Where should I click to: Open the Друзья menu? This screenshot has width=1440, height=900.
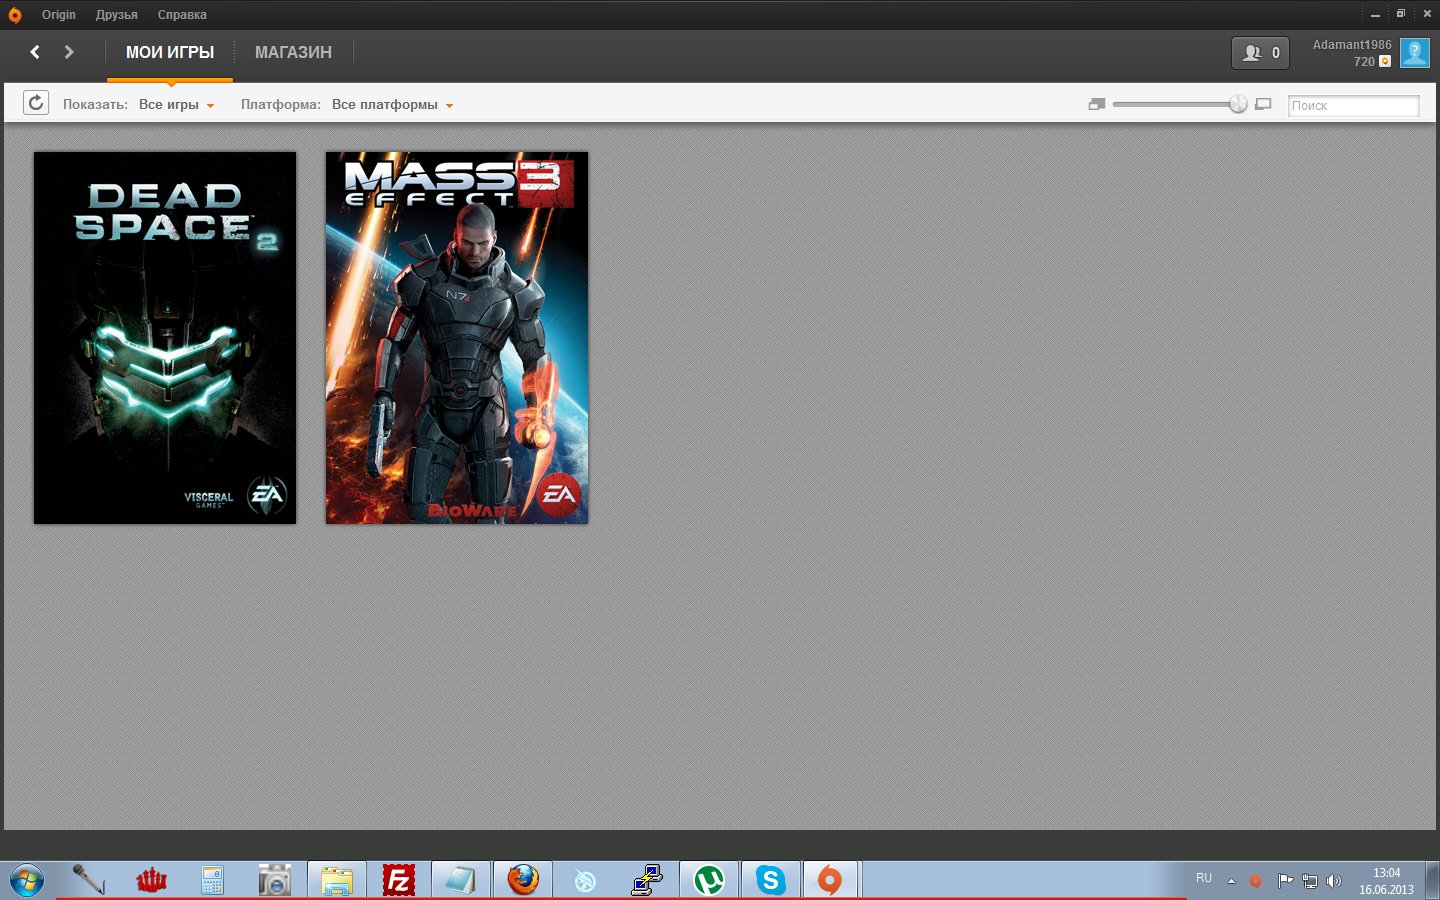coord(117,15)
